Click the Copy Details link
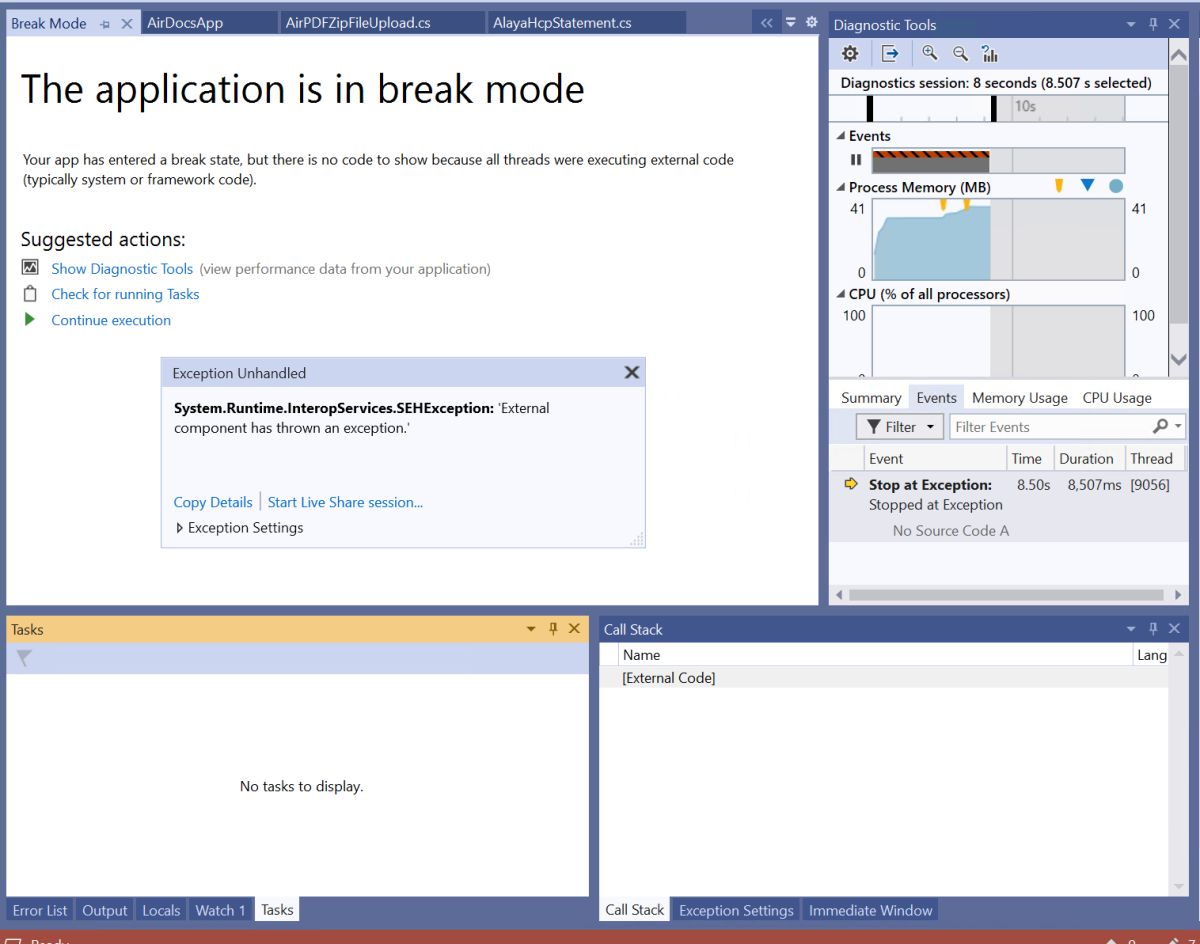This screenshot has height=944, width=1200. [213, 502]
